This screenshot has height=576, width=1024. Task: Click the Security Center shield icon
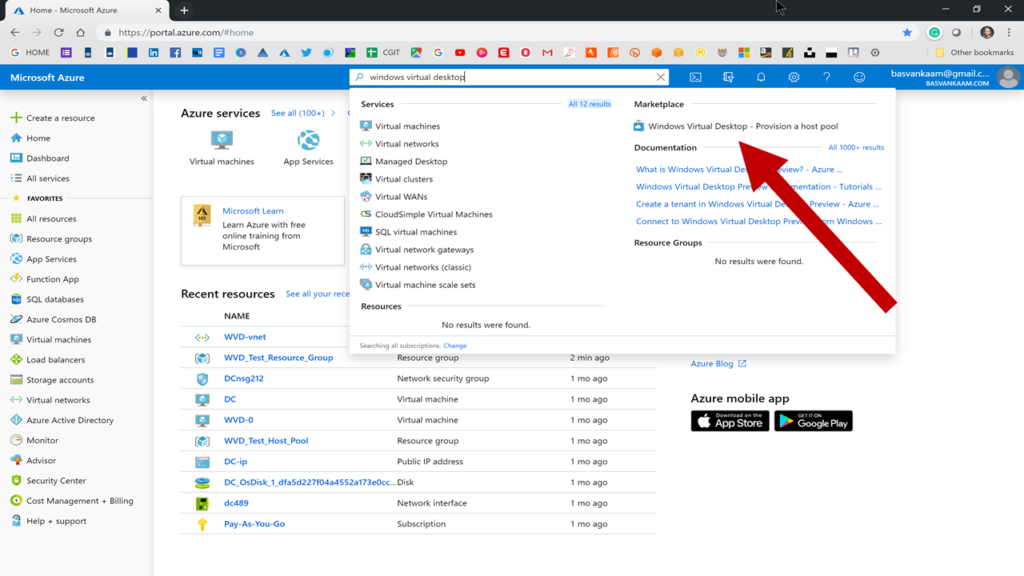pos(16,481)
